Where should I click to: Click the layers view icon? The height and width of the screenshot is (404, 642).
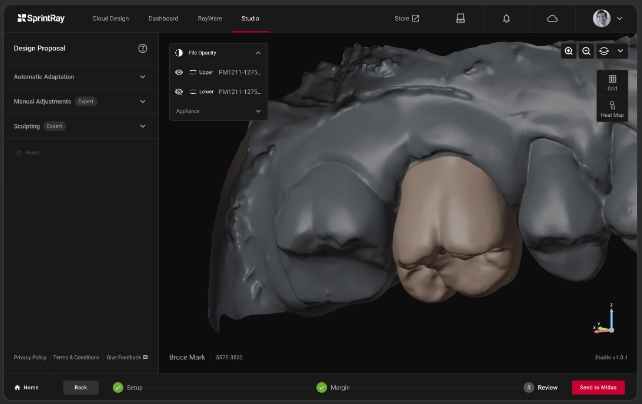point(605,51)
